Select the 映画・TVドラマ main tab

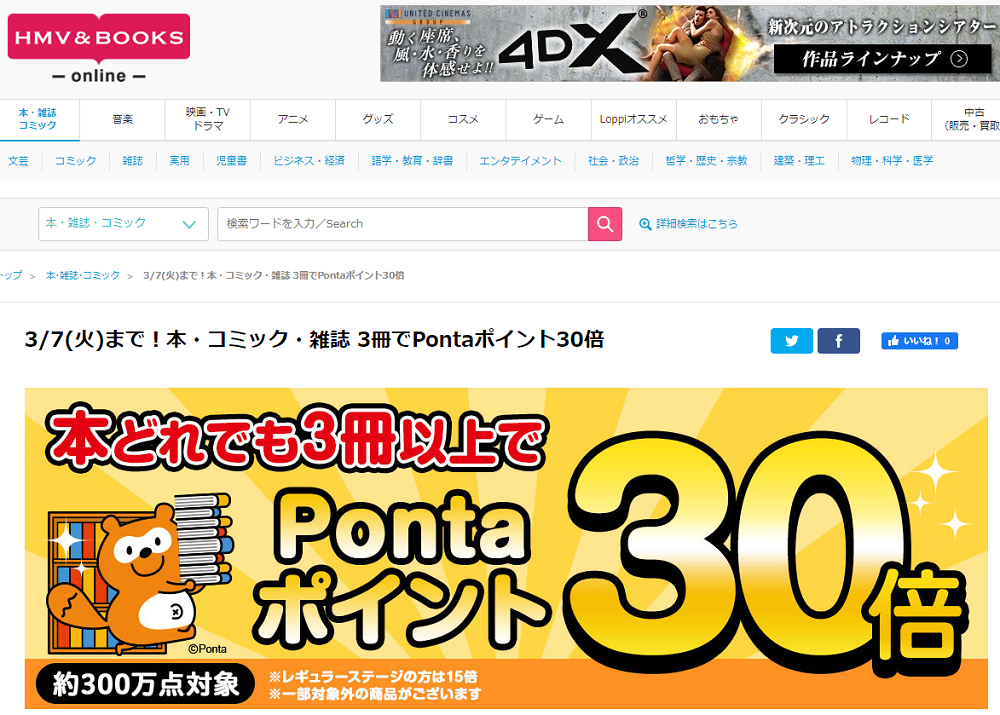pos(208,119)
